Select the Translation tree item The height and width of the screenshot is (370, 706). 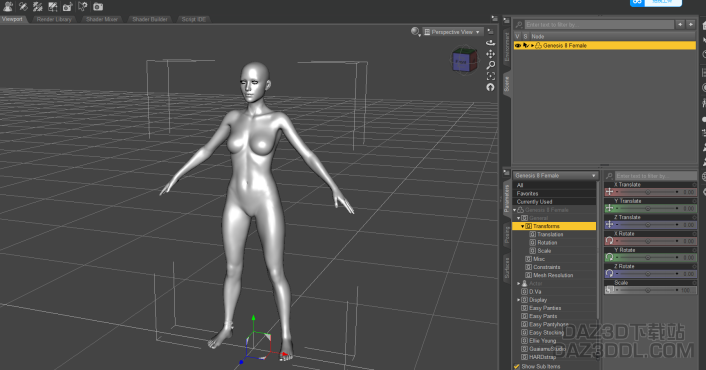click(x=550, y=235)
